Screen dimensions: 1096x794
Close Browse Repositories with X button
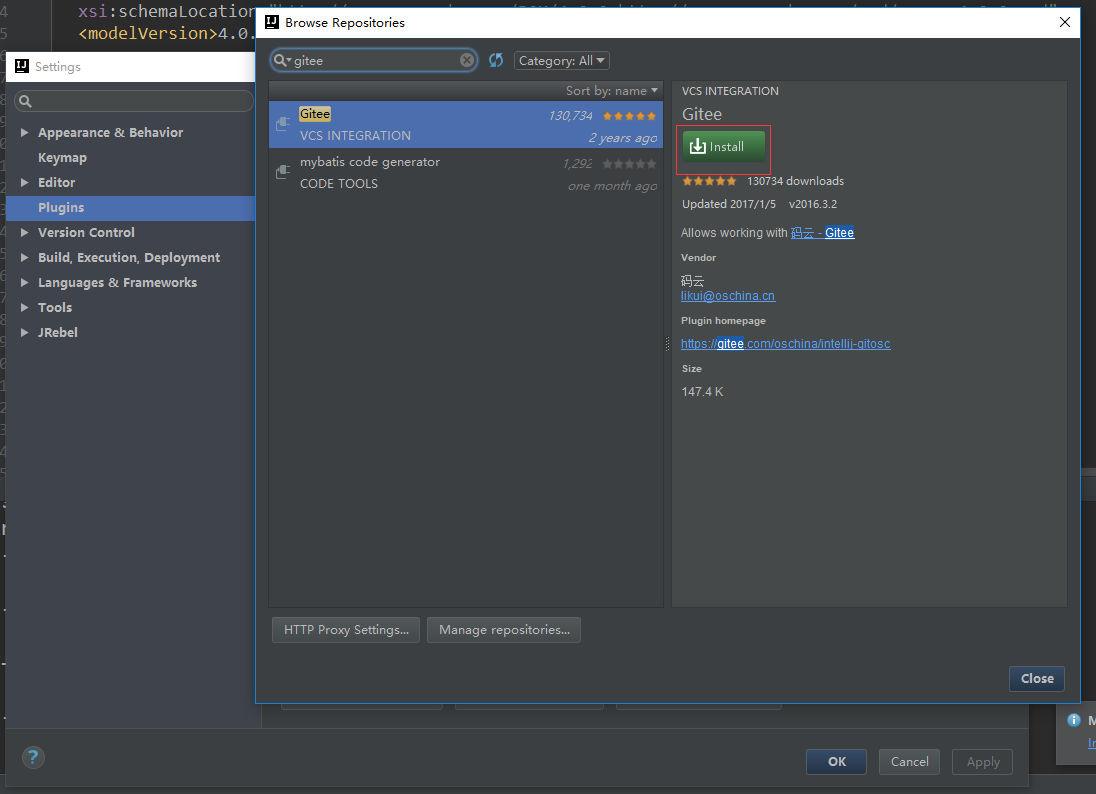coord(1065,22)
